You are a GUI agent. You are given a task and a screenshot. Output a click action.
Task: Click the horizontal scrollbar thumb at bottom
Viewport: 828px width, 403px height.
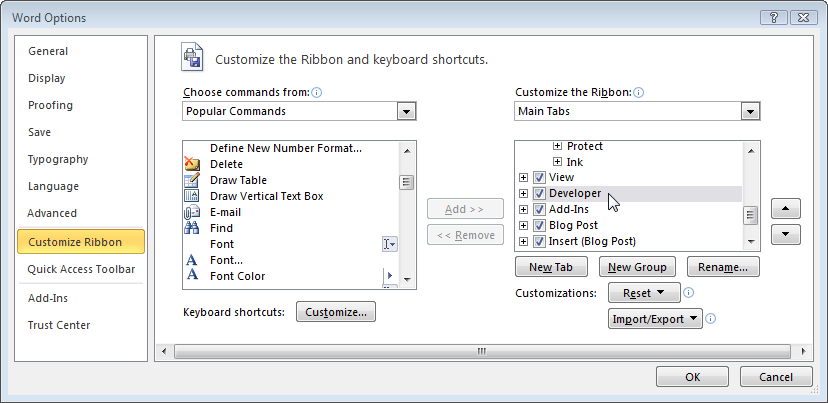(x=482, y=351)
